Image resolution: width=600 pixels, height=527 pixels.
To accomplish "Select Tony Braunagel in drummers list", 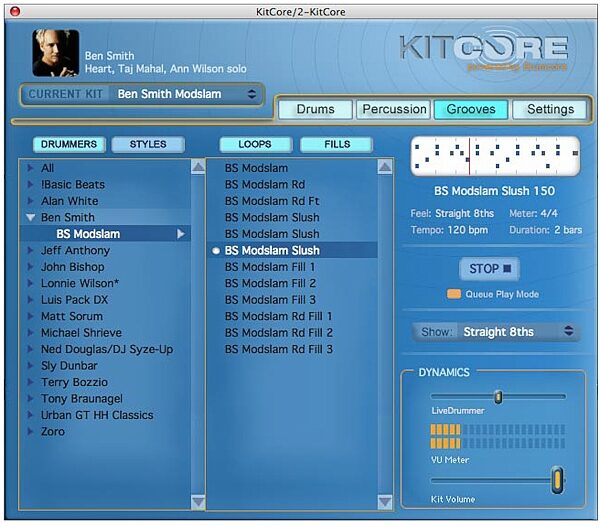I will click(82, 399).
